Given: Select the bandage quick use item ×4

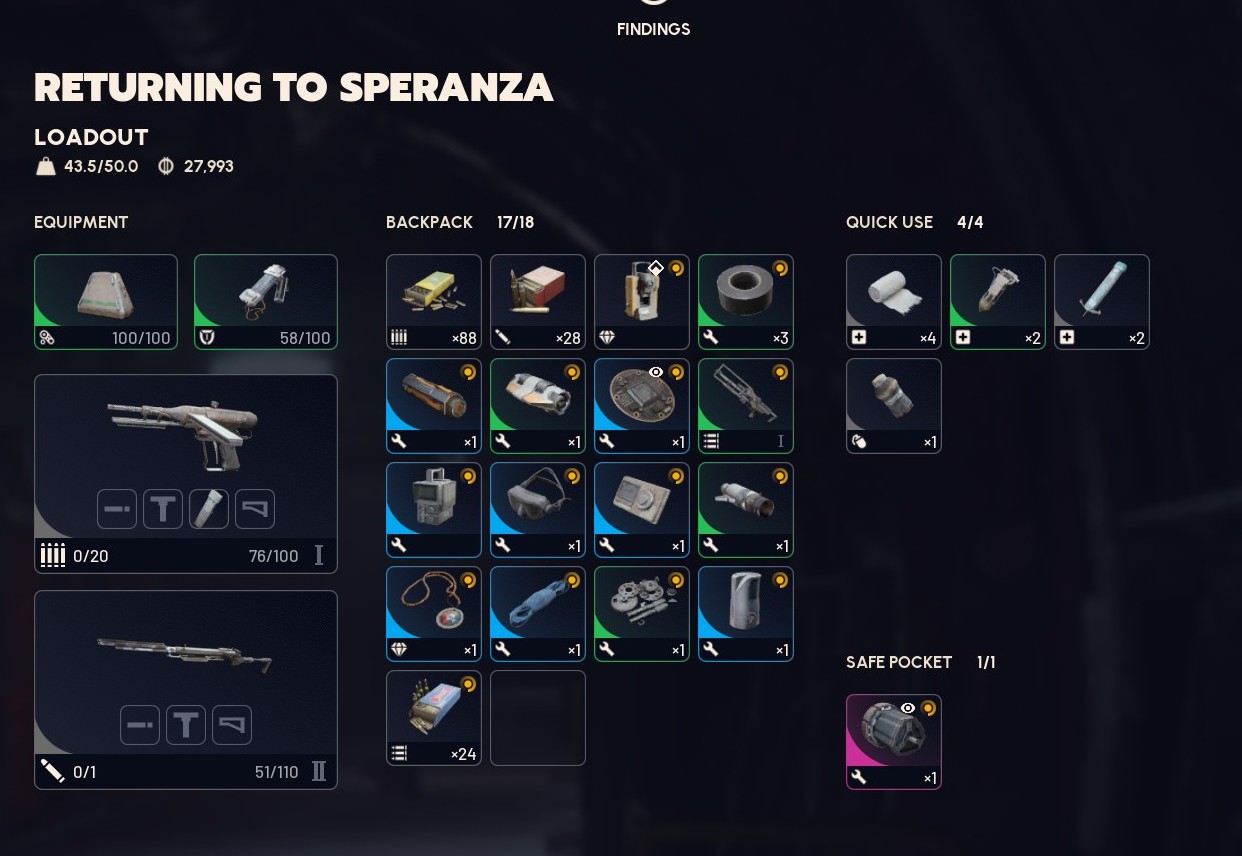Looking at the screenshot, I should click(894, 302).
